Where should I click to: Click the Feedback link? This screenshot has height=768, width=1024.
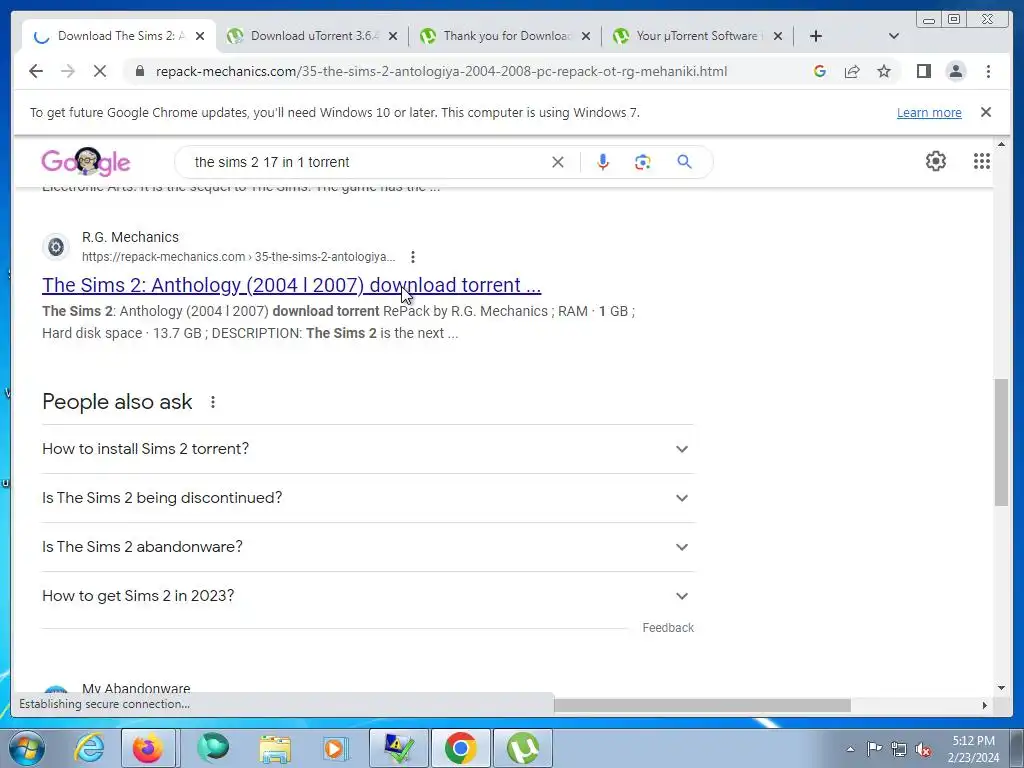(668, 628)
